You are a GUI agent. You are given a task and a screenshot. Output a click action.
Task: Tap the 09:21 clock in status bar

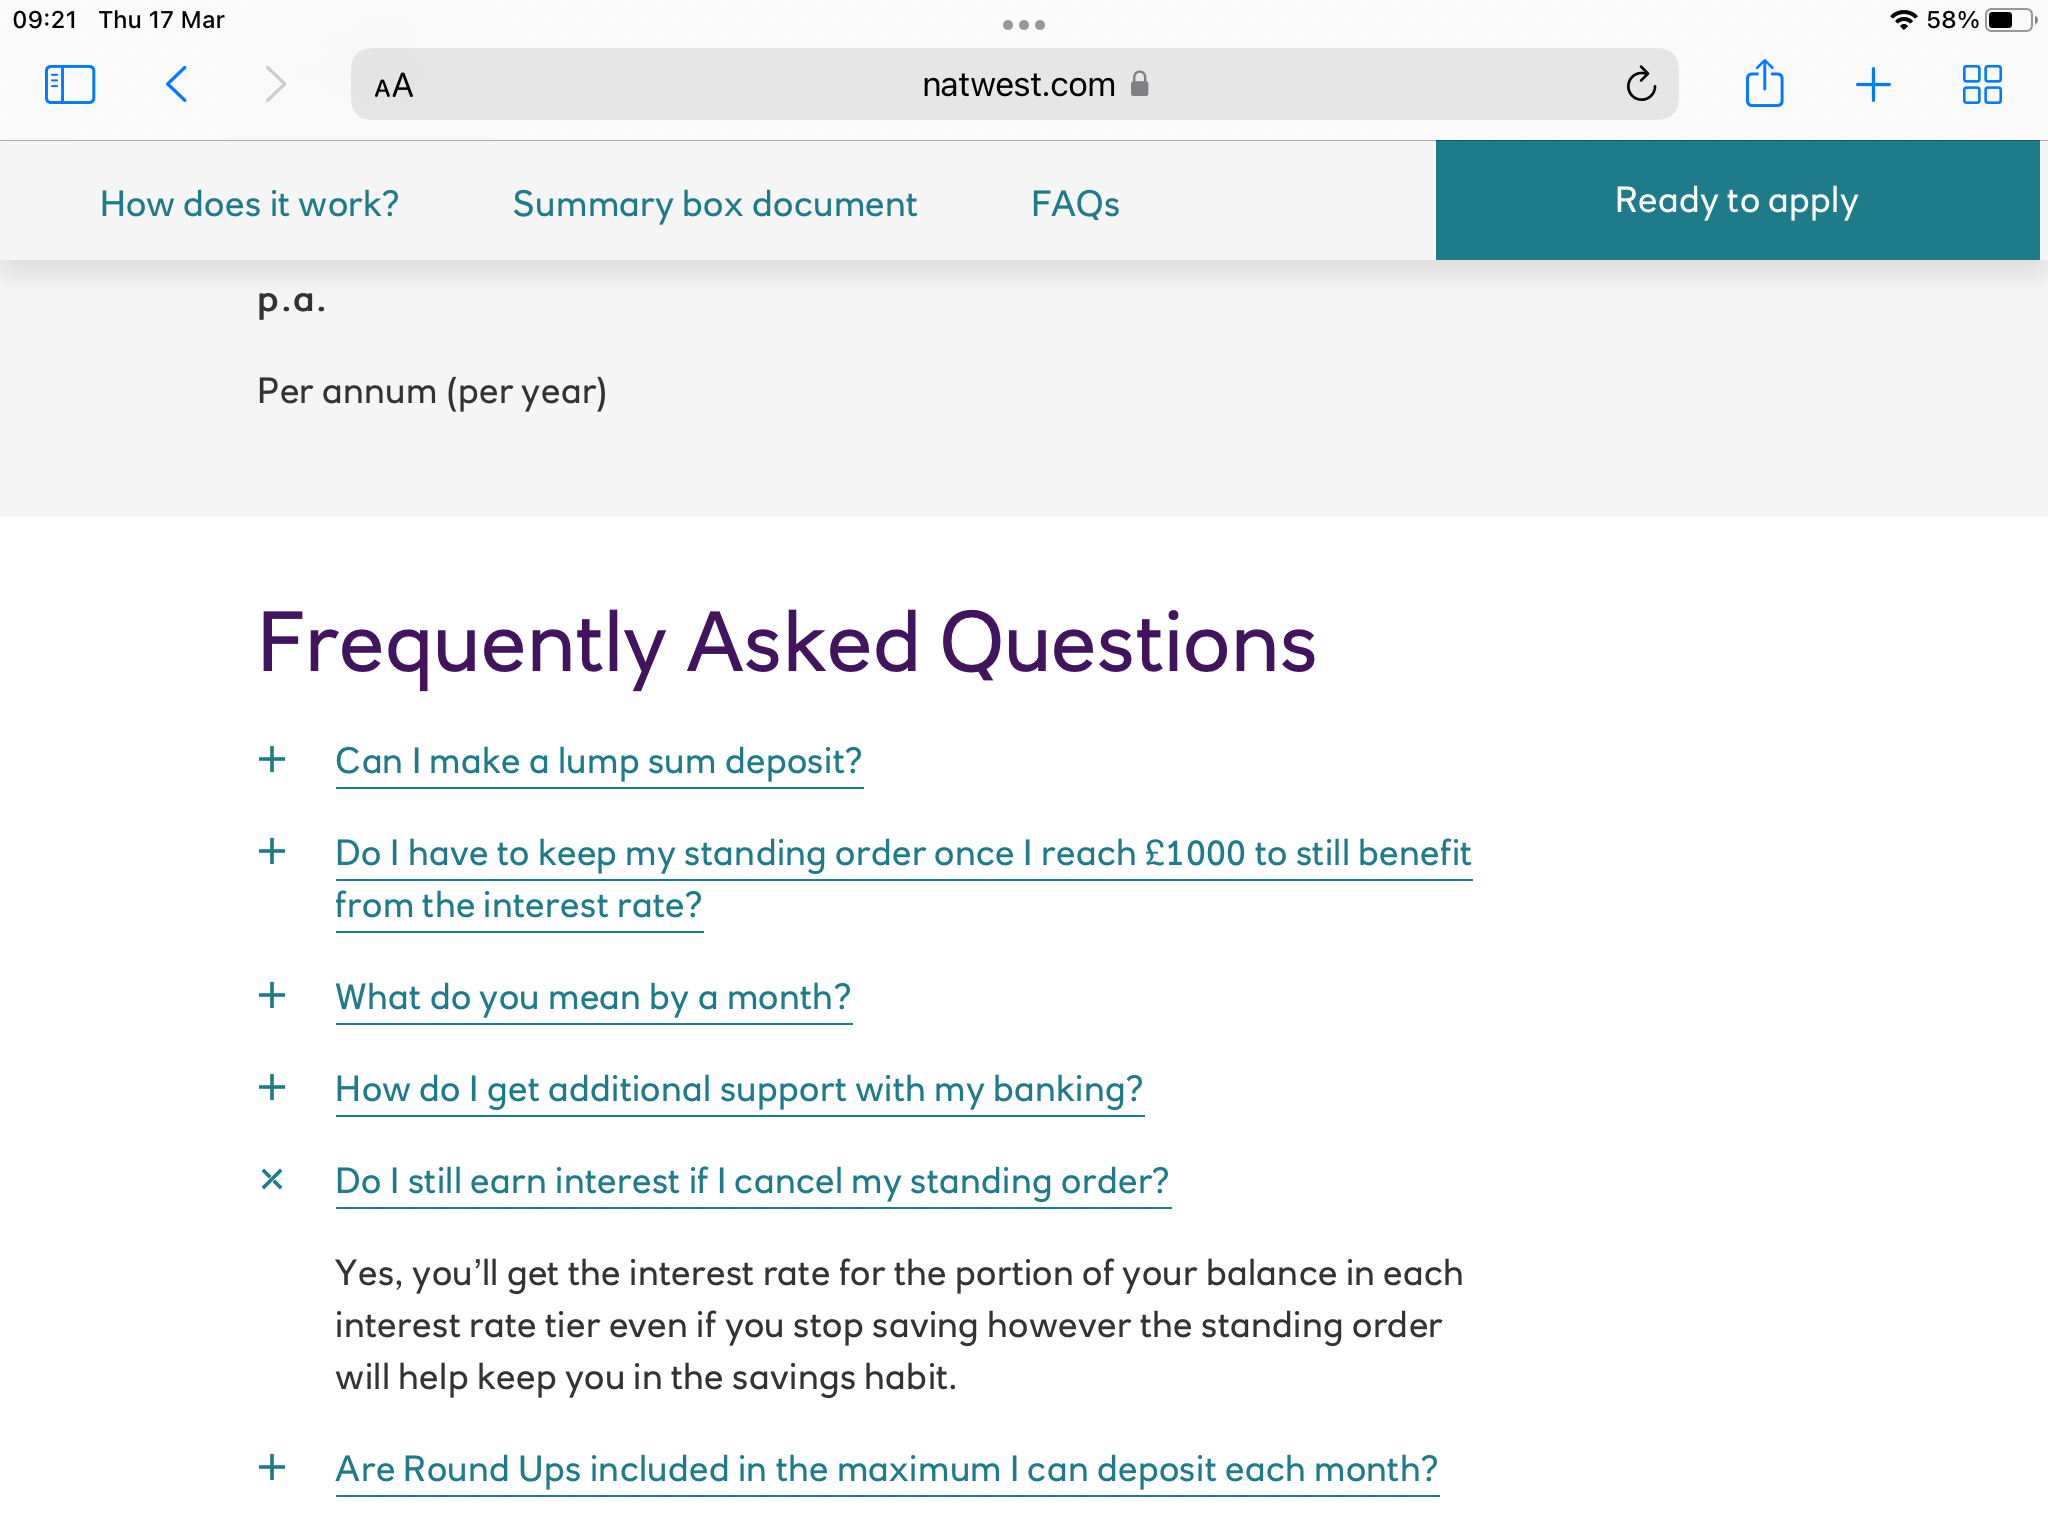pyautogui.click(x=45, y=20)
